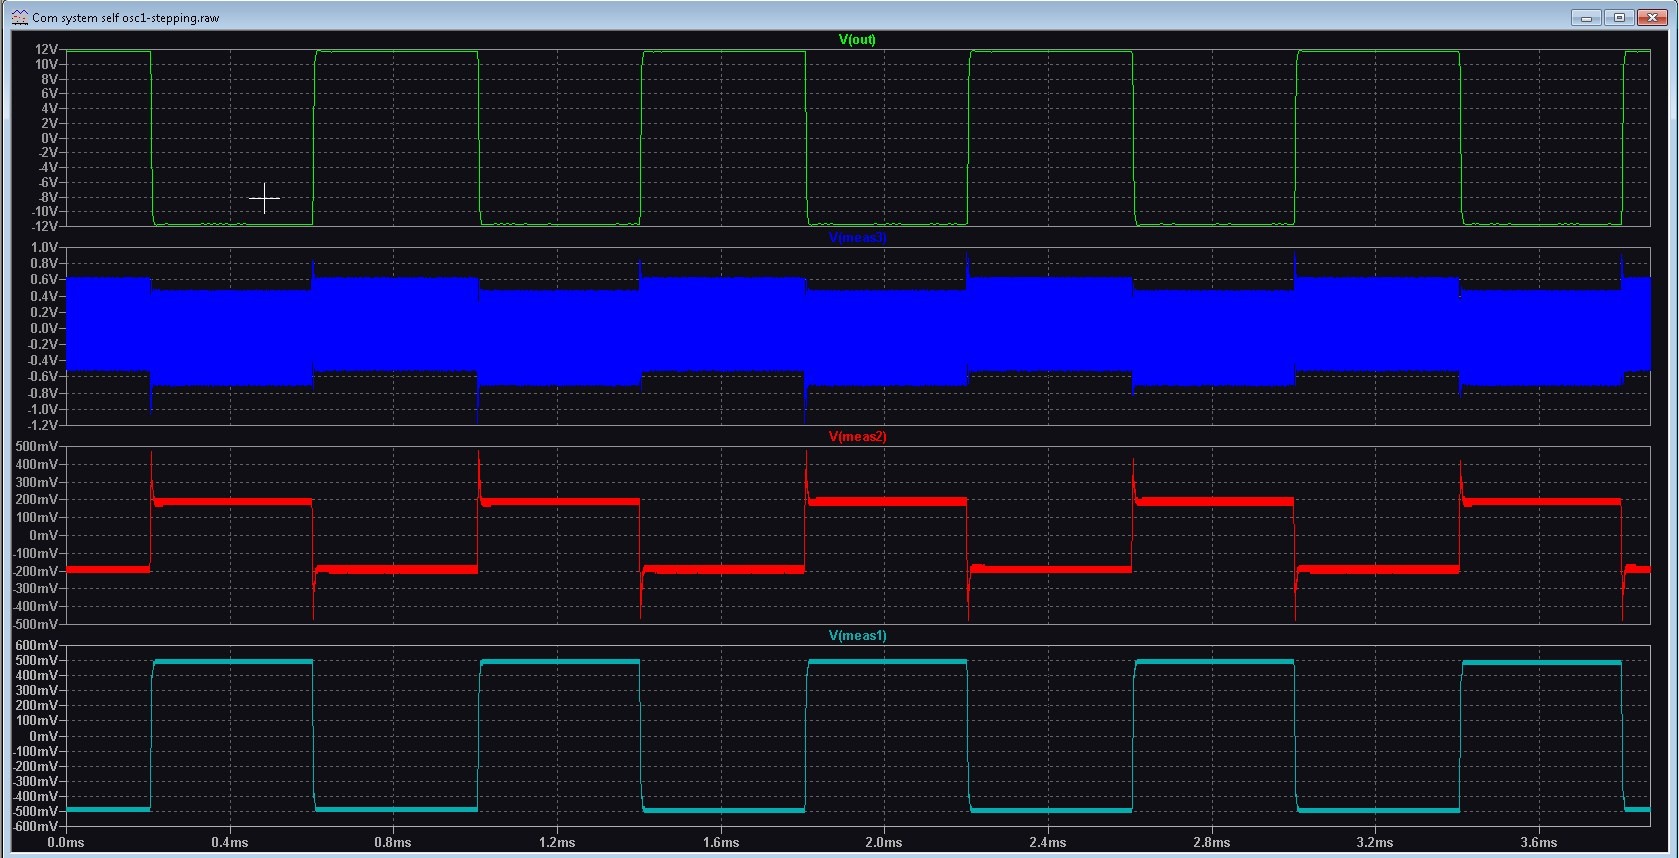Screen dimensions: 1679x858
Task: Click the 0V axis label in V(out) pane
Action: point(49,138)
